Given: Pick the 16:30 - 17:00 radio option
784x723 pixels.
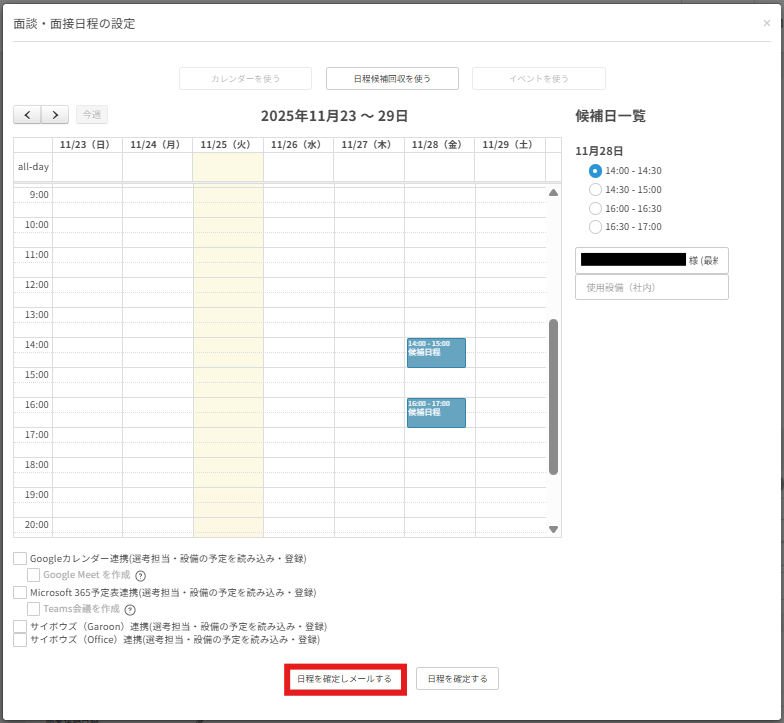Looking at the screenshot, I should [x=596, y=227].
